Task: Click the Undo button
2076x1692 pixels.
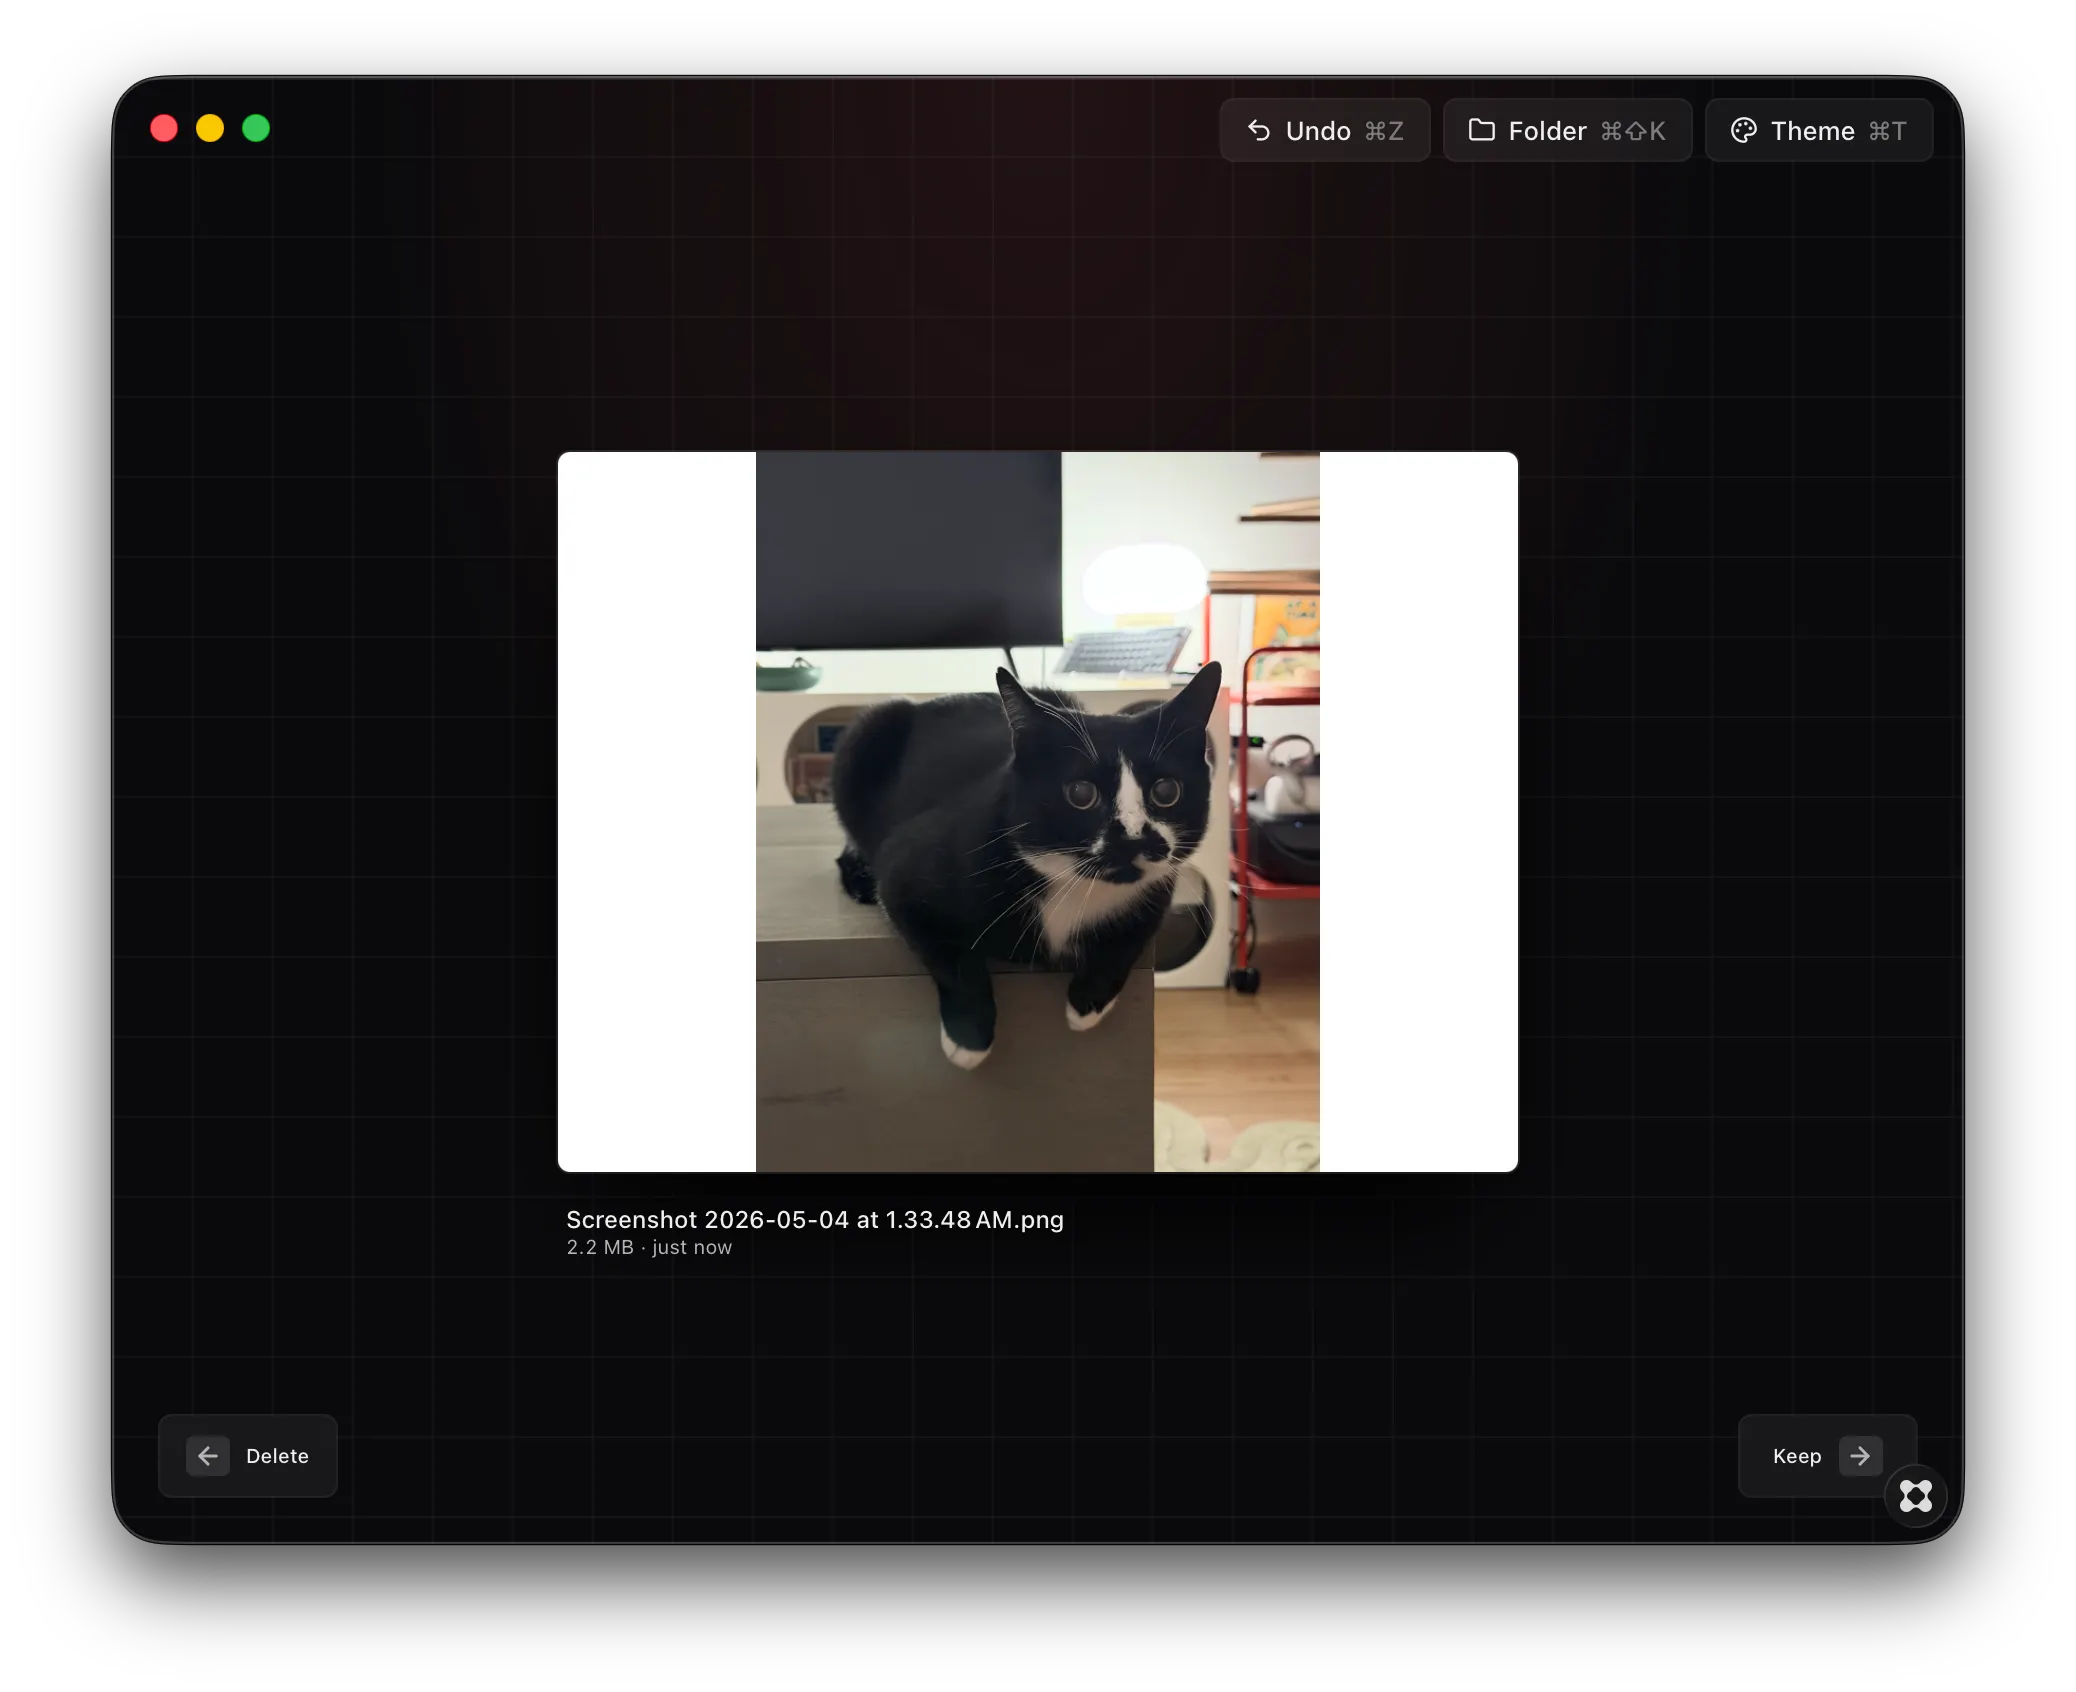Action: click(1324, 131)
